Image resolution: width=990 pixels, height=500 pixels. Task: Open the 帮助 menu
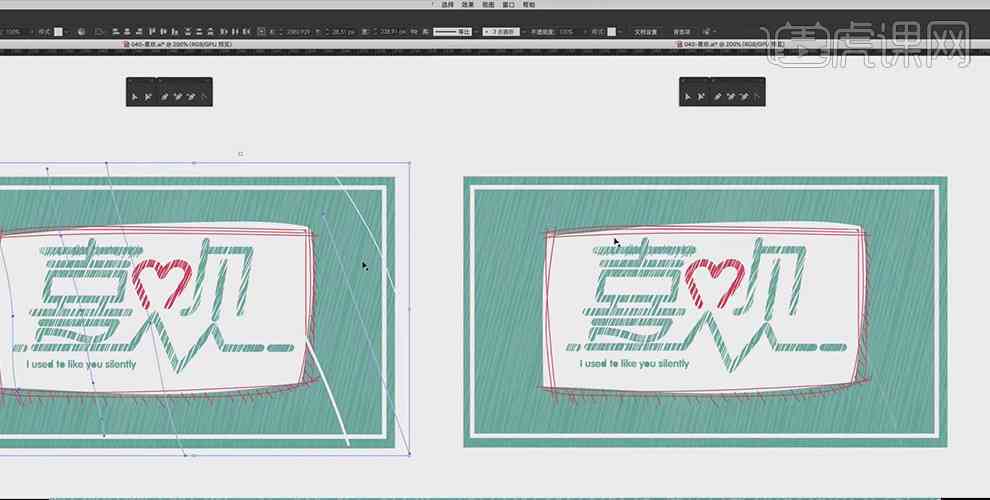[x=528, y=4]
